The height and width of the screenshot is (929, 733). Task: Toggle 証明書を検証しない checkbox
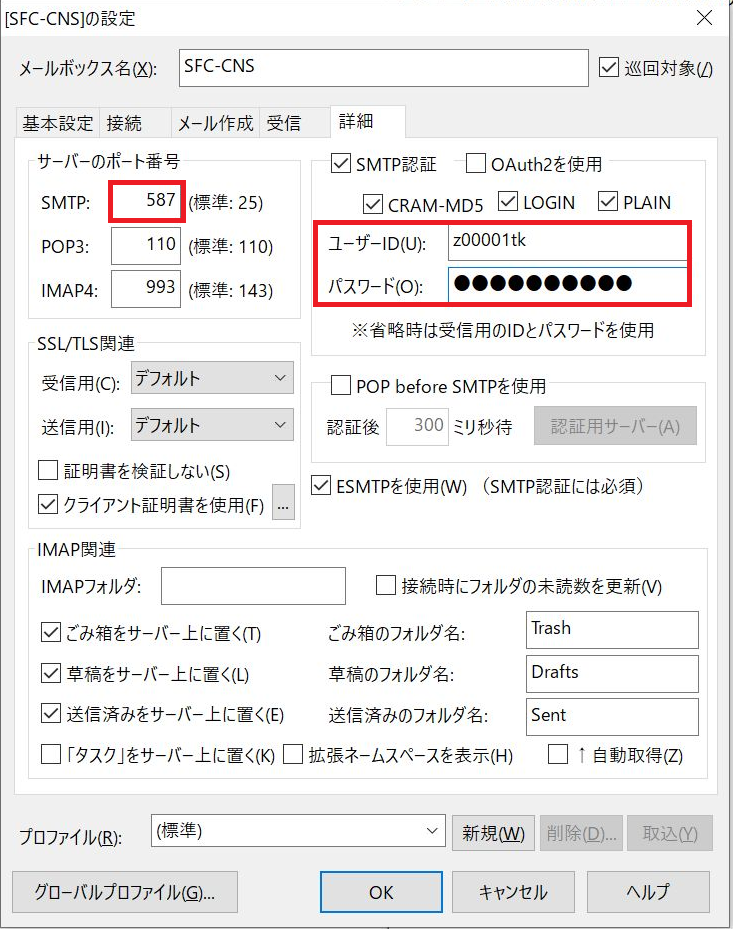click(x=48, y=470)
